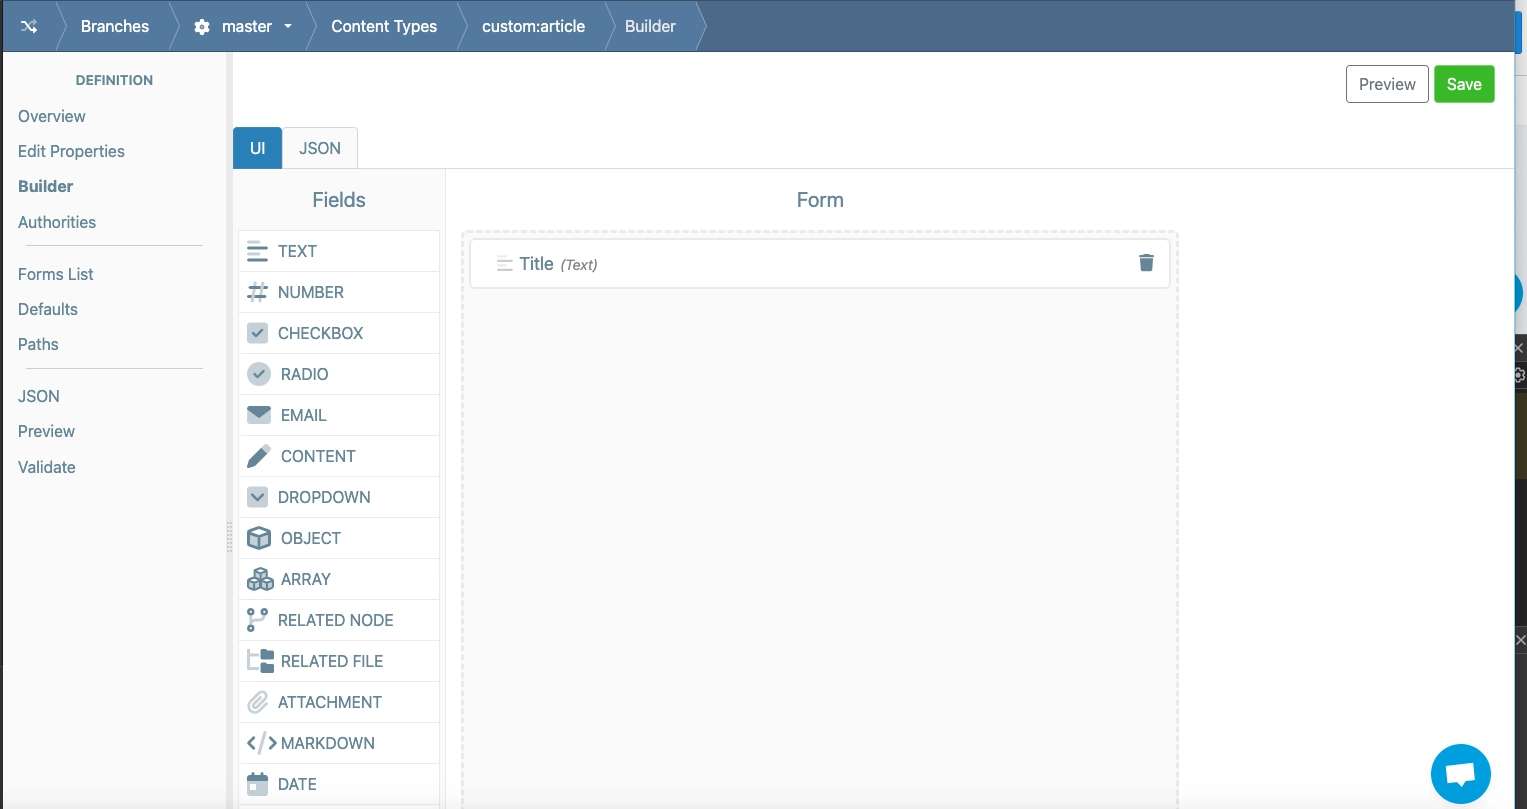This screenshot has width=1527, height=809.
Task: Click the Attachment paperclip icon
Action: (258, 702)
